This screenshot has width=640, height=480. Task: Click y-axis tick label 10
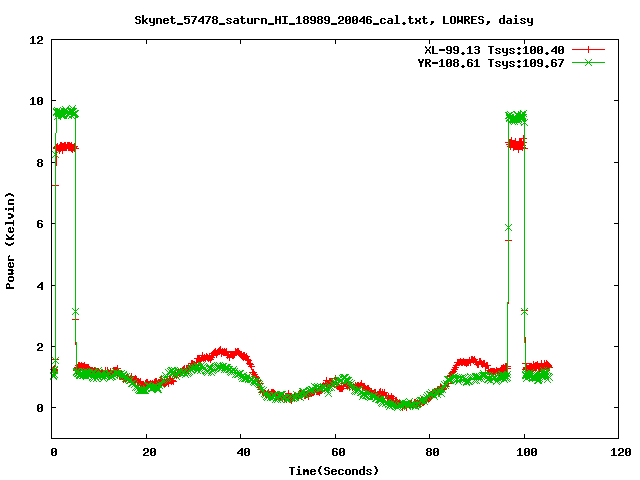36,101
